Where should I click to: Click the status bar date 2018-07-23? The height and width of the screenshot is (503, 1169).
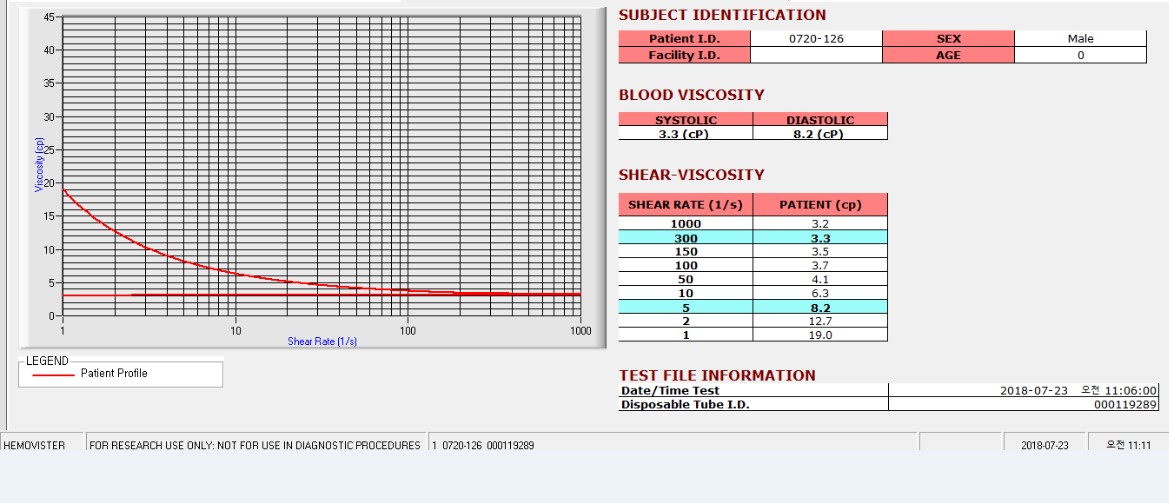1044,446
